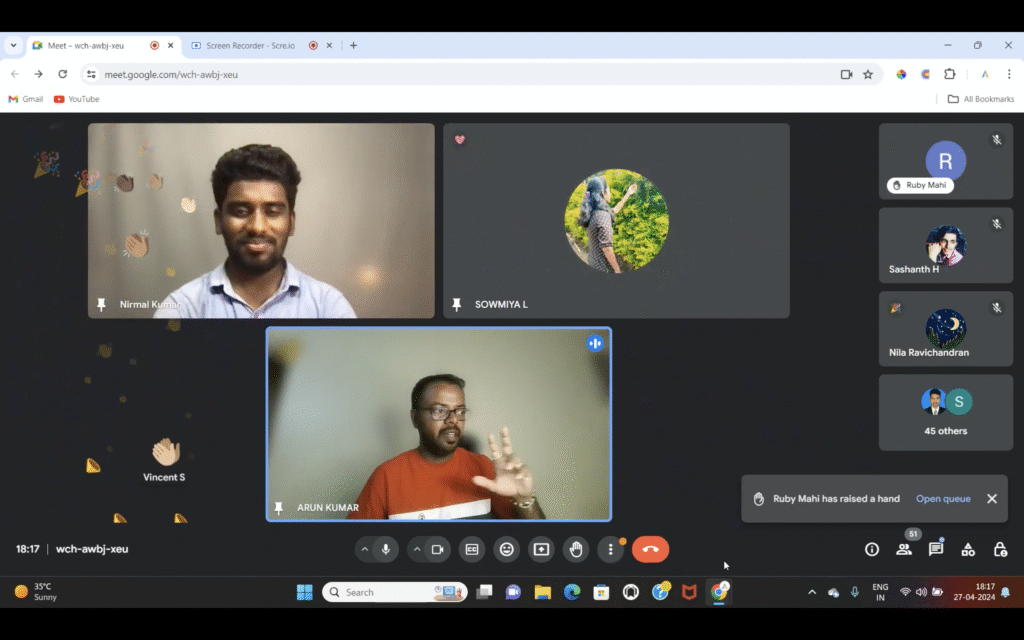Expand the audio settings arrow beside microphone
The height and width of the screenshot is (640, 1024).
click(x=364, y=549)
